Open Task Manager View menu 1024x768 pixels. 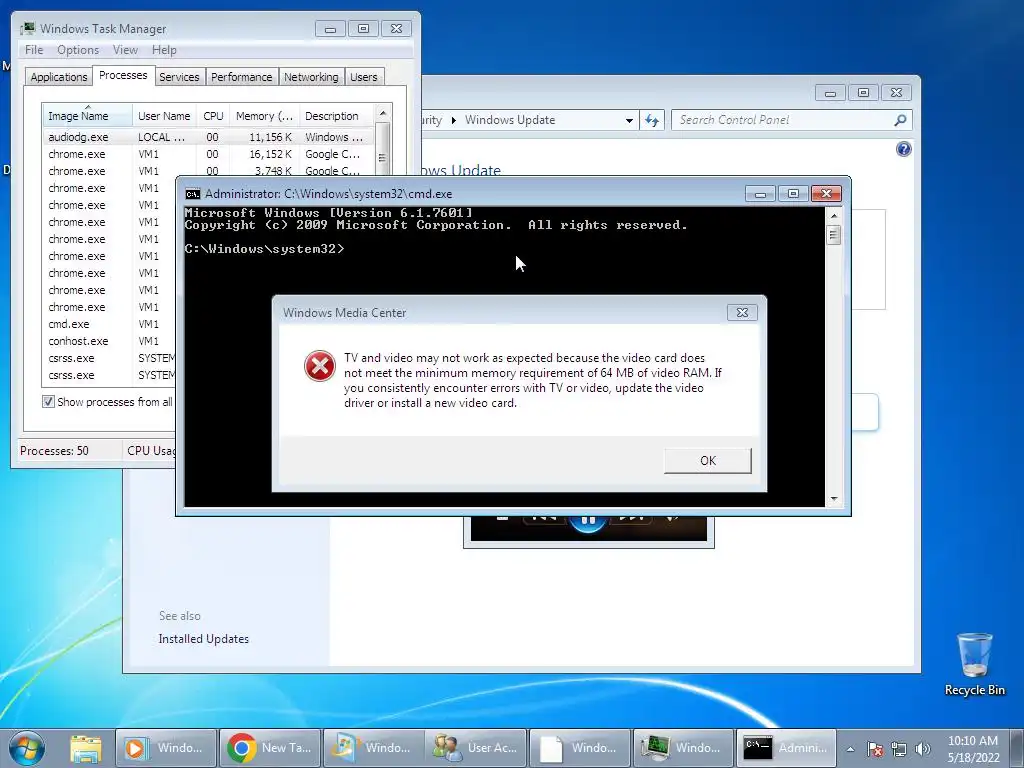[125, 50]
